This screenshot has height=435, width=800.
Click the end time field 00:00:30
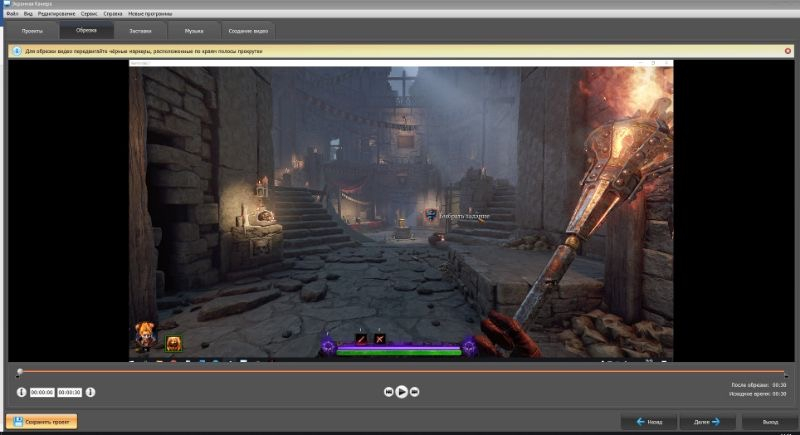(69, 392)
